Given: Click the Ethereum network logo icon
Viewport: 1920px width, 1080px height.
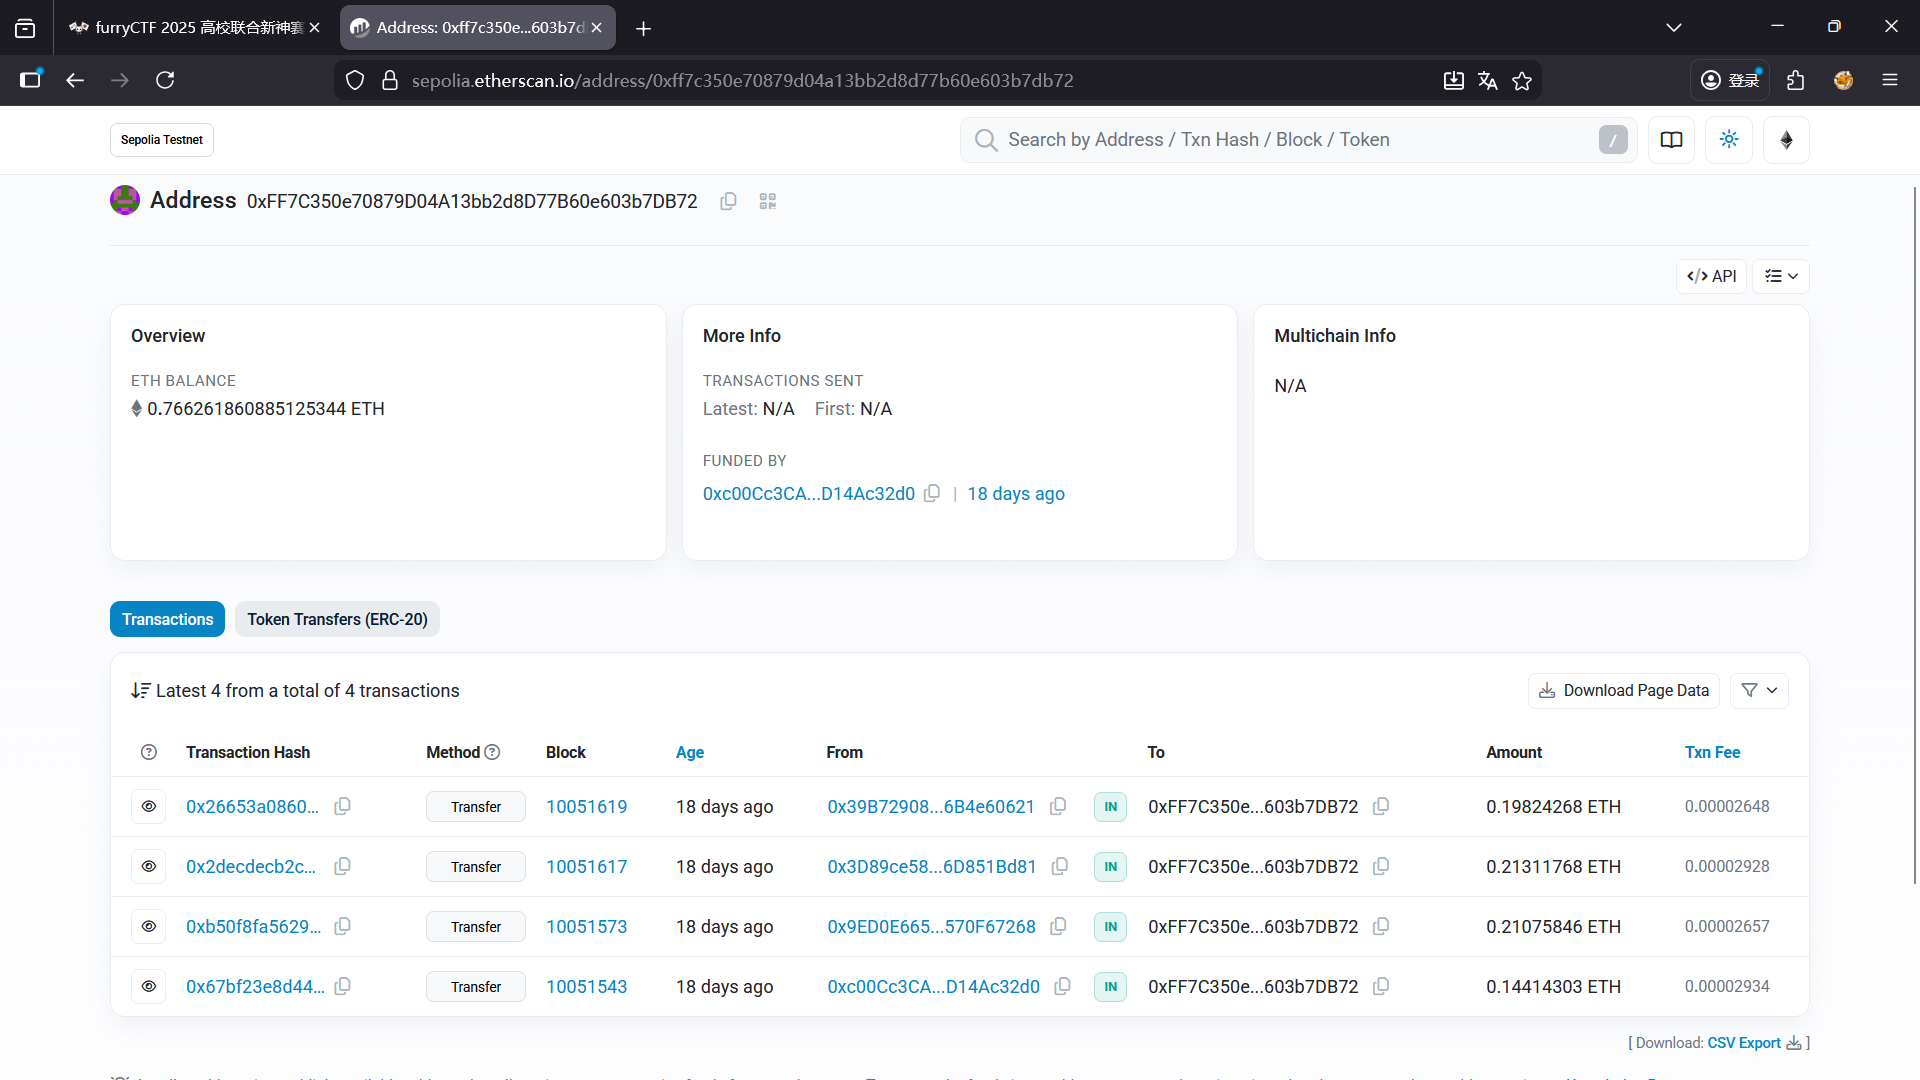Looking at the screenshot, I should (1786, 140).
